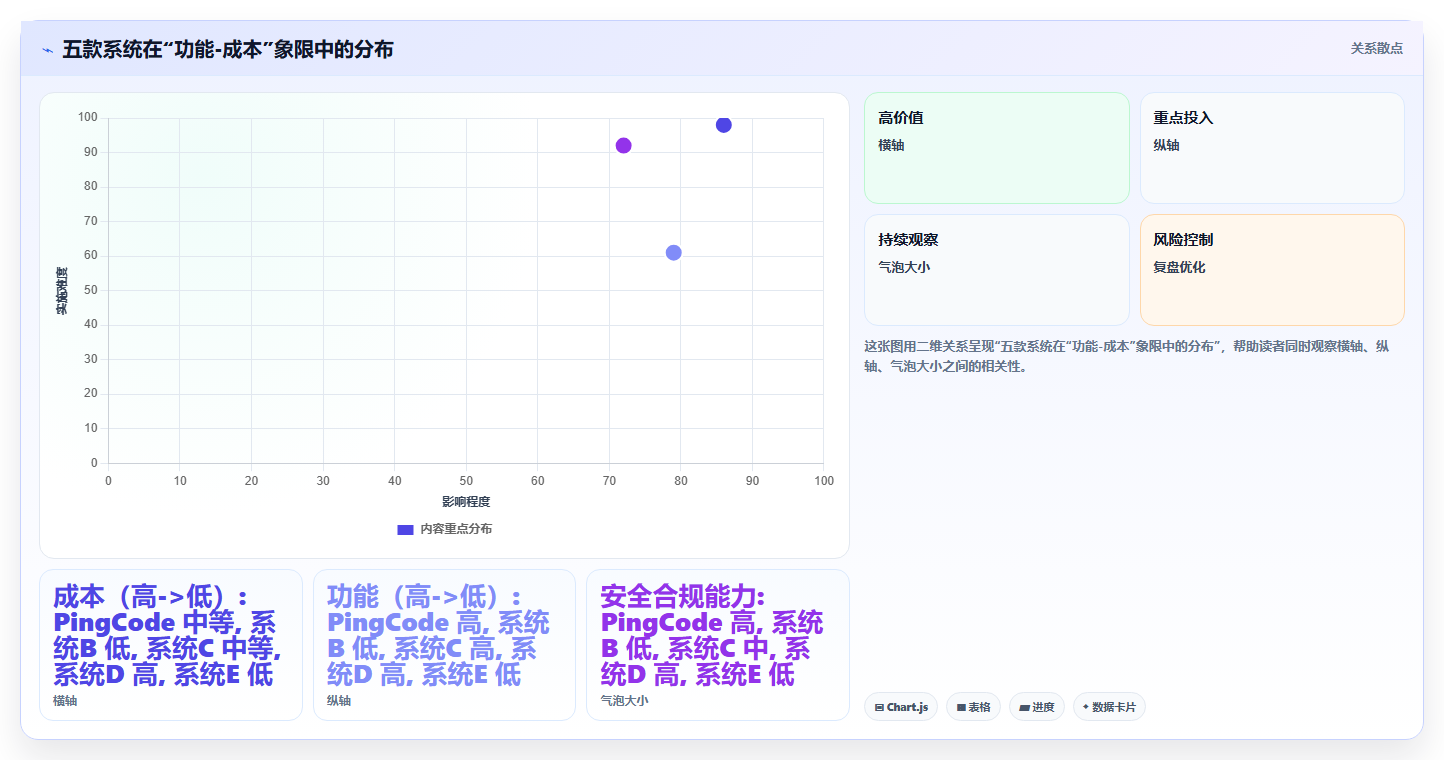1444x760 pixels.
Task: Click the 进度 tag chip
Action: (x=1037, y=707)
